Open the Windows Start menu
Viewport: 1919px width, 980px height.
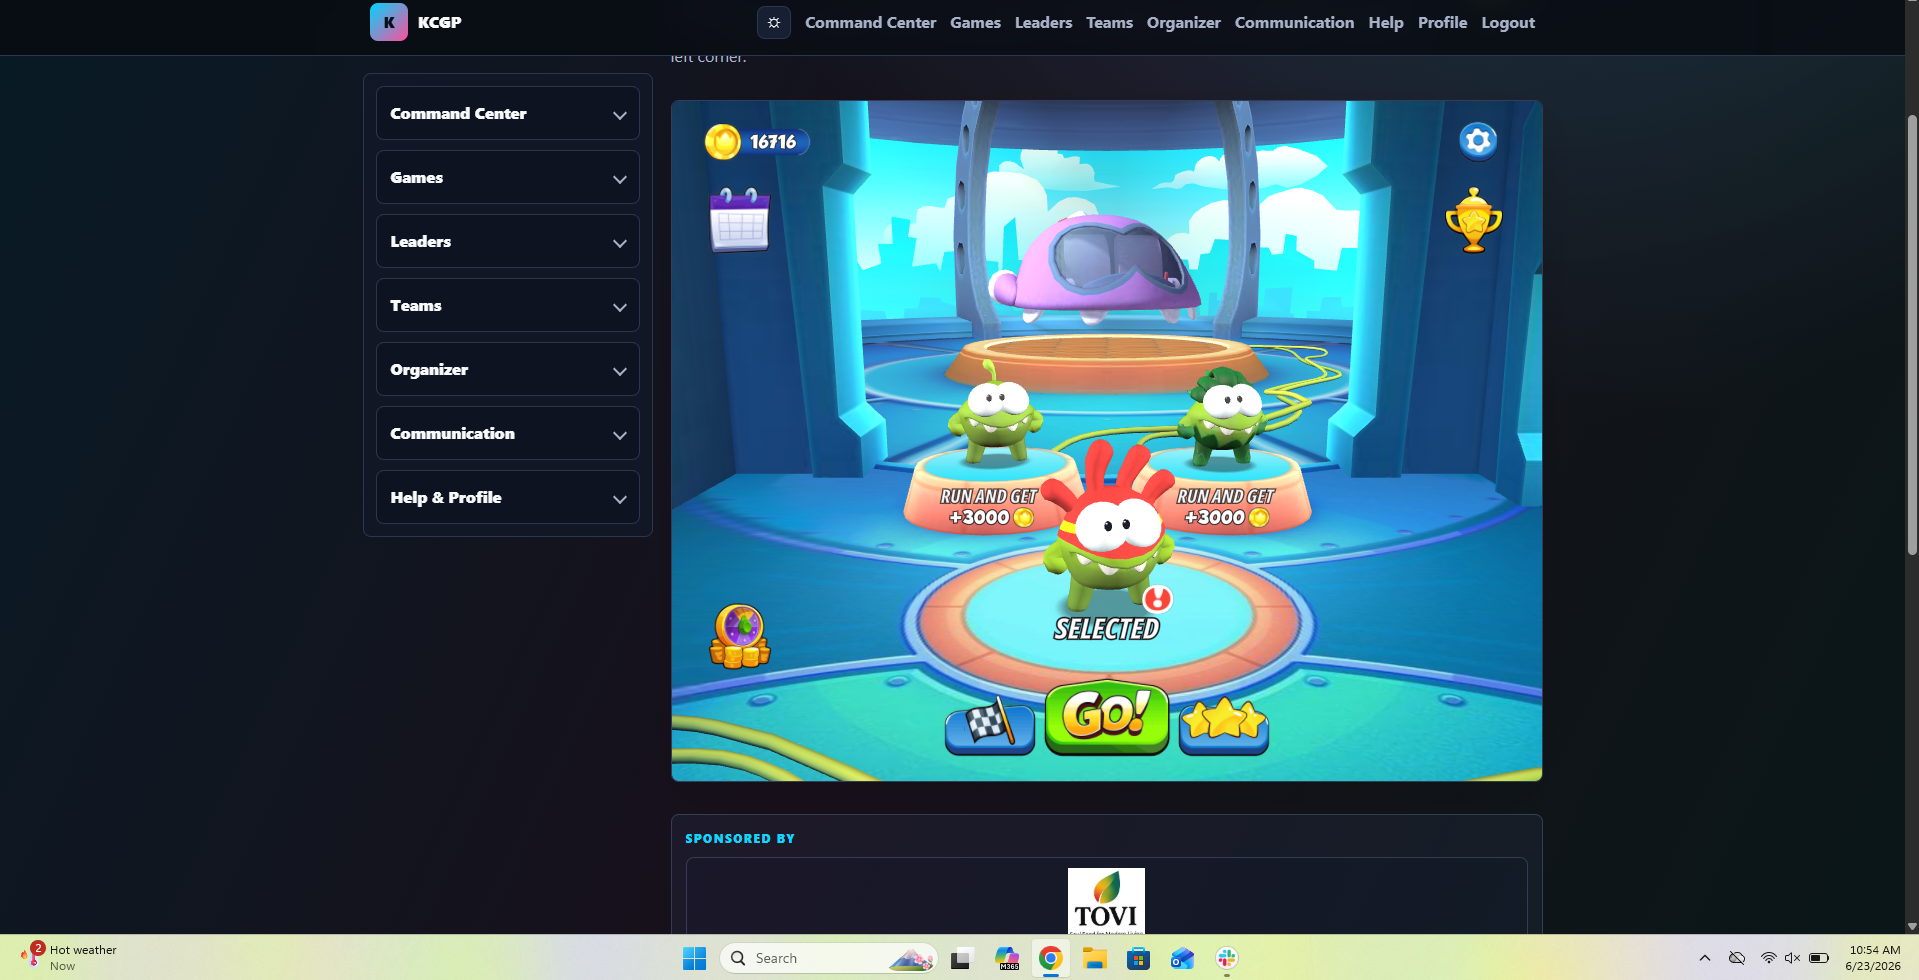[694, 958]
